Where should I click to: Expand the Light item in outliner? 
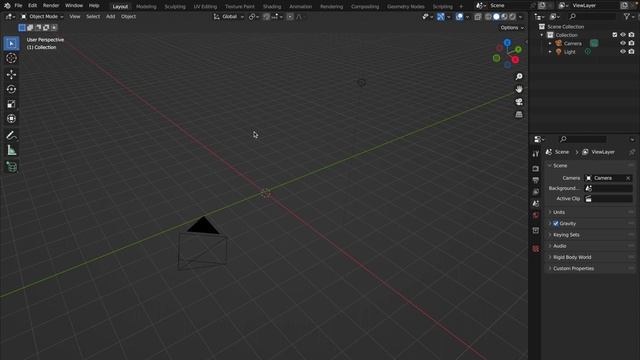click(550, 52)
